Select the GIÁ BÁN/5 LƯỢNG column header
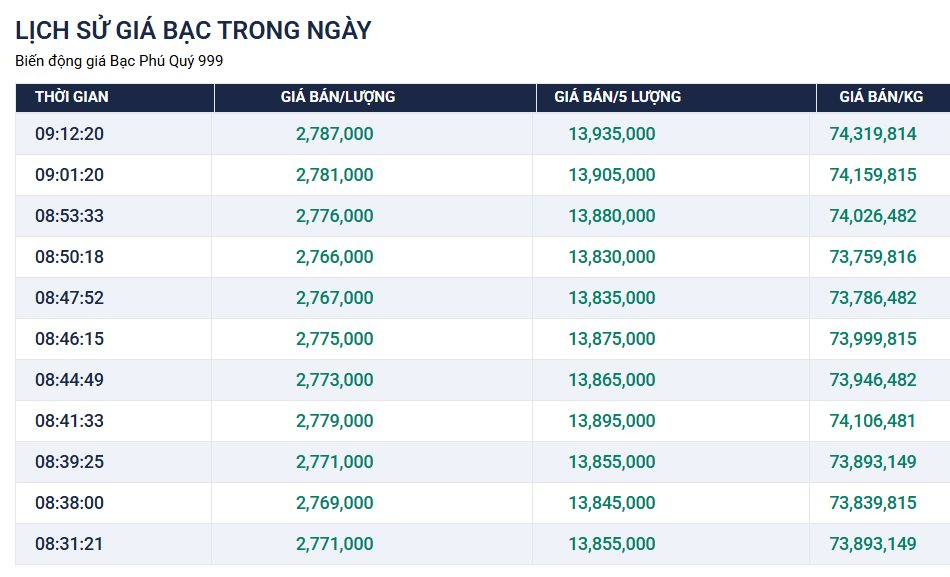The image size is (950, 577). click(x=617, y=97)
